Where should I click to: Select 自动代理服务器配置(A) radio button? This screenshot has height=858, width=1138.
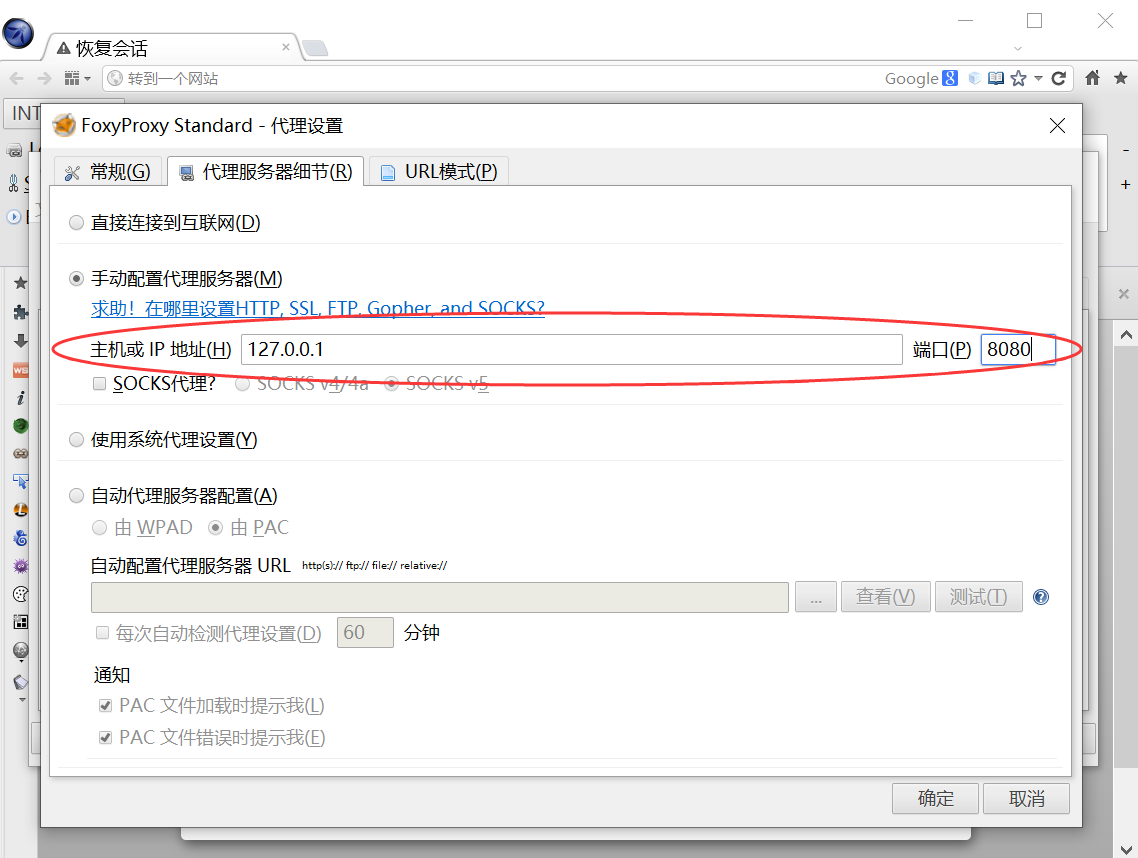point(76,496)
